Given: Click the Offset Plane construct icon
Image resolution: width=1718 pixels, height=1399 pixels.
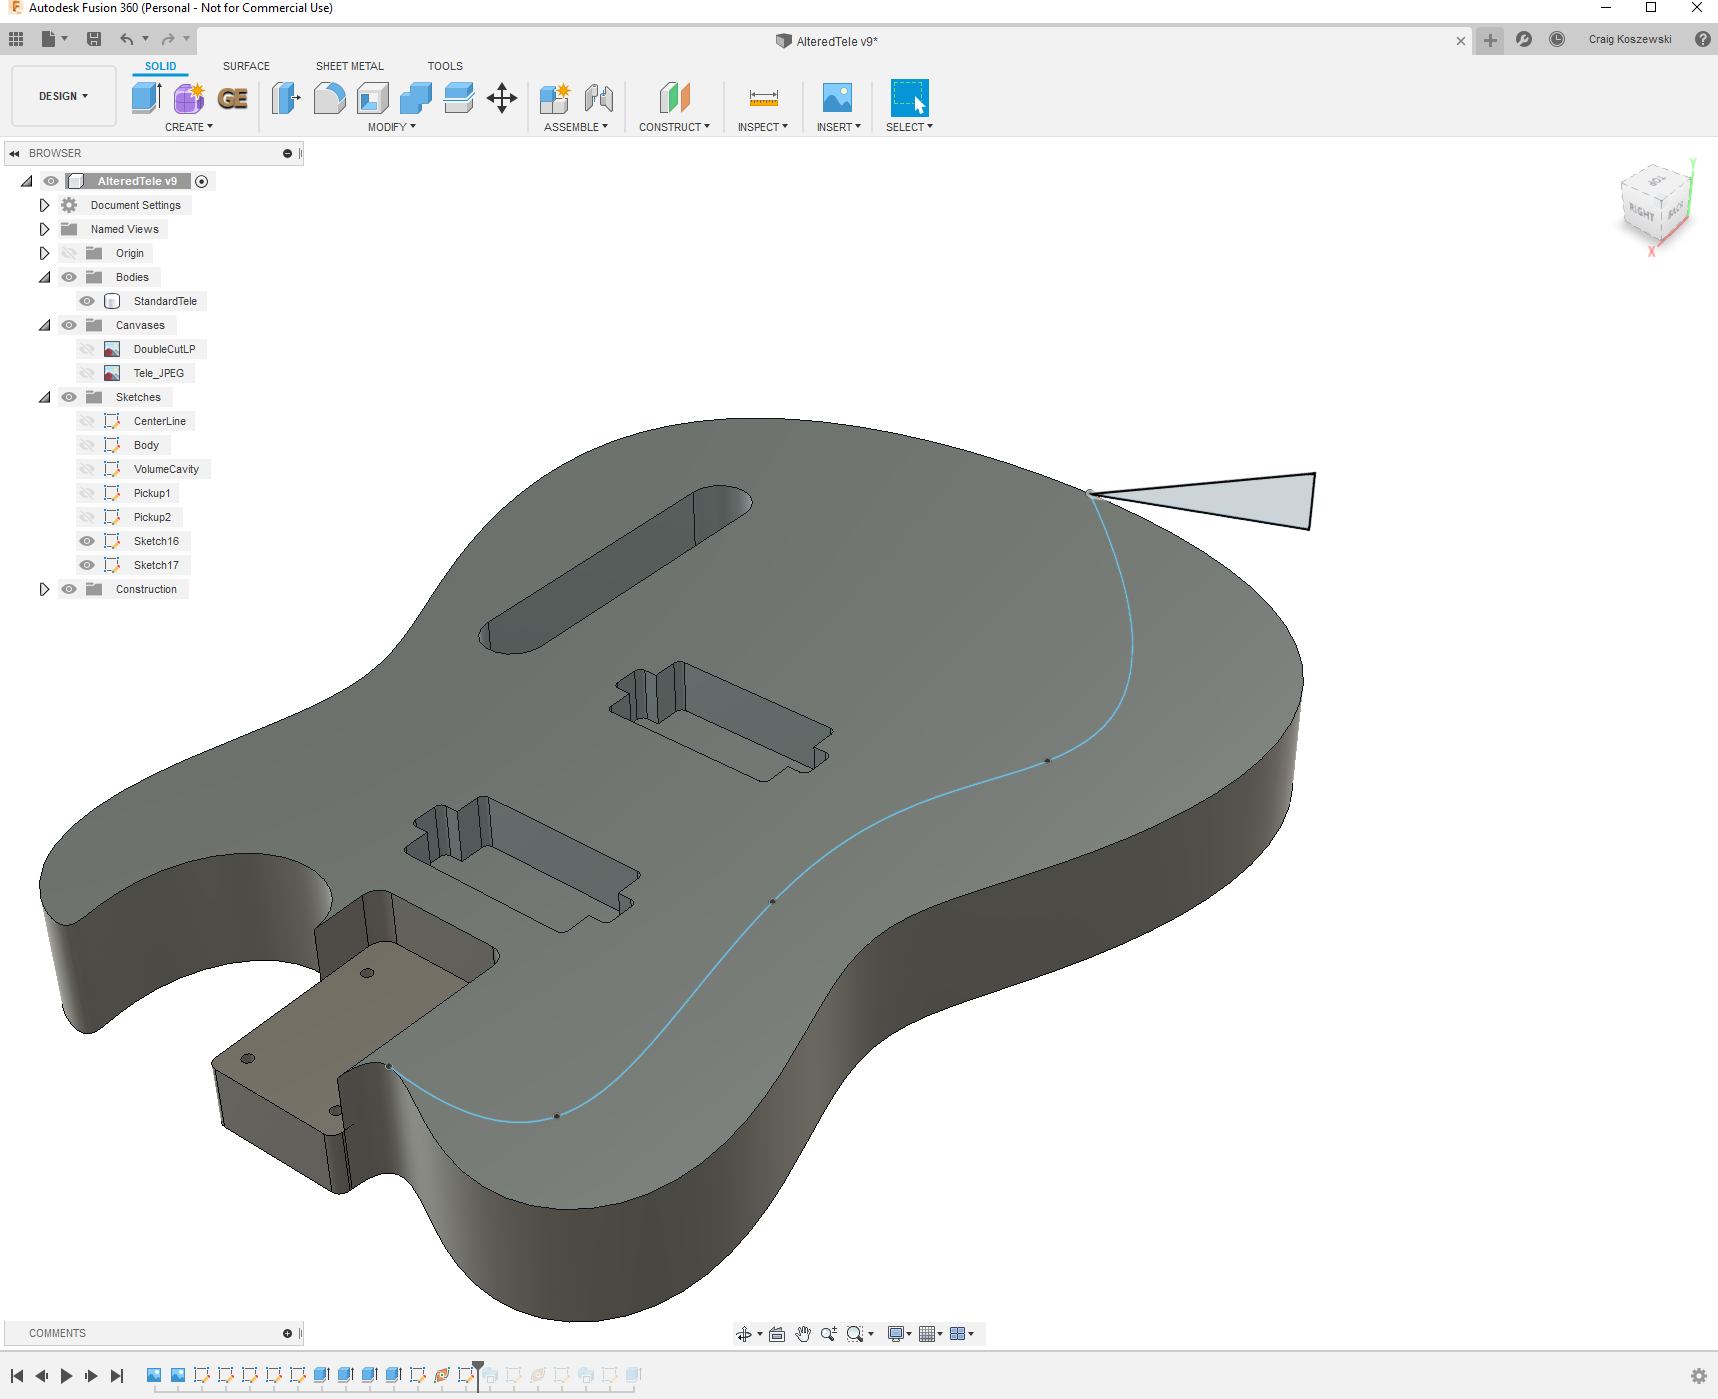Looking at the screenshot, I should 675,97.
